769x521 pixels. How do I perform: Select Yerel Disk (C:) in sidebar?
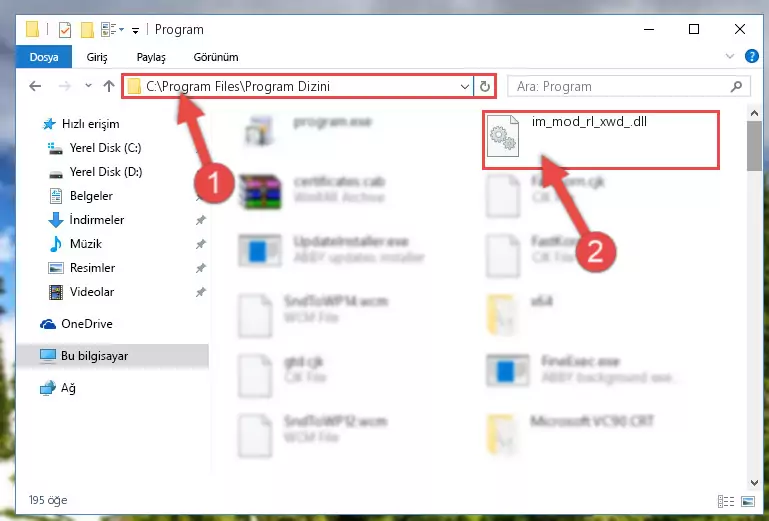click(105, 148)
